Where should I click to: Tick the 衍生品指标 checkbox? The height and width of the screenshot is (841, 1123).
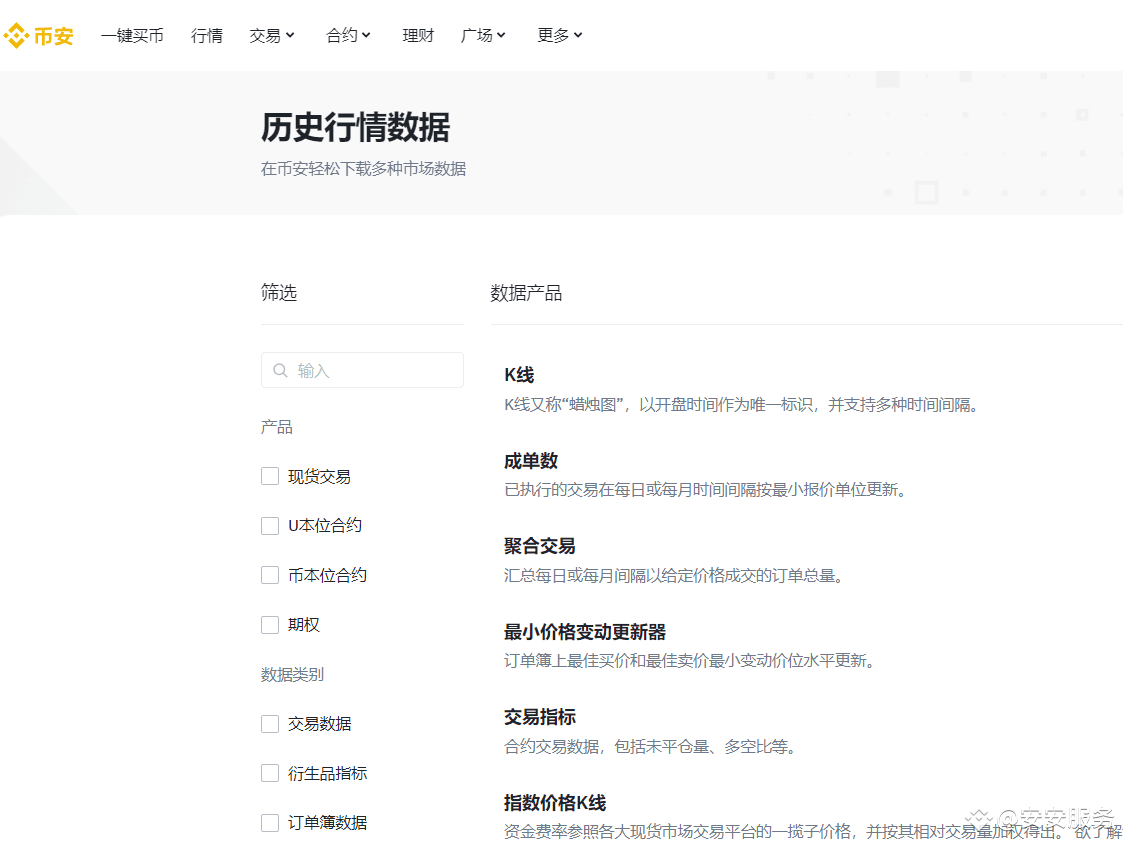coord(270,774)
